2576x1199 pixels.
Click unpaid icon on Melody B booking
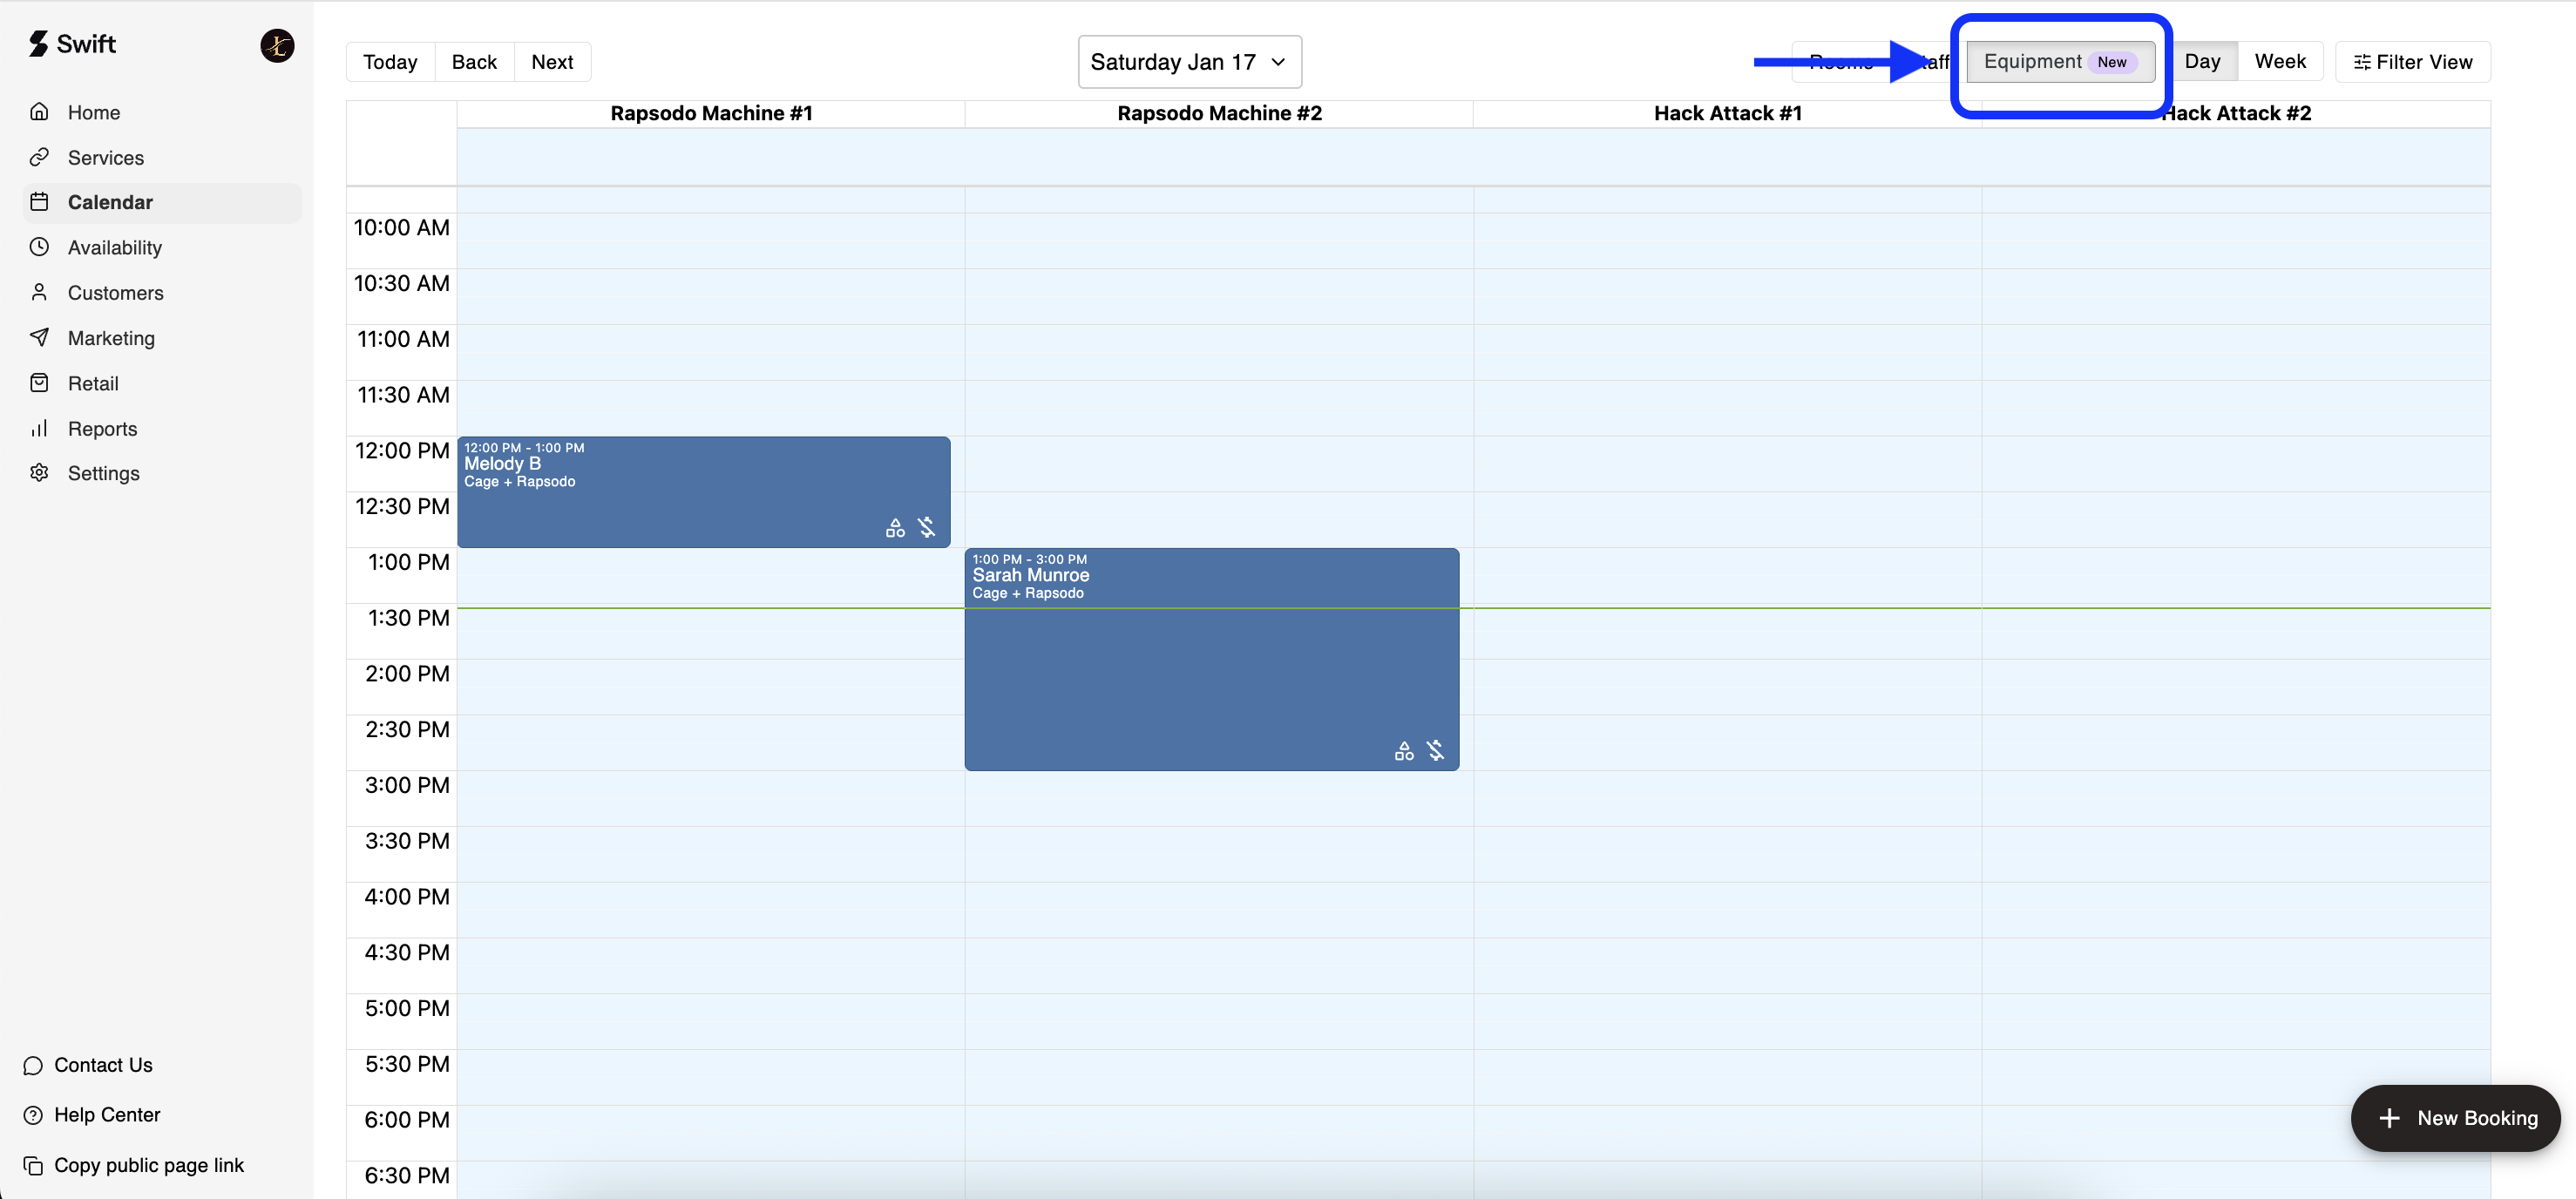click(926, 527)
